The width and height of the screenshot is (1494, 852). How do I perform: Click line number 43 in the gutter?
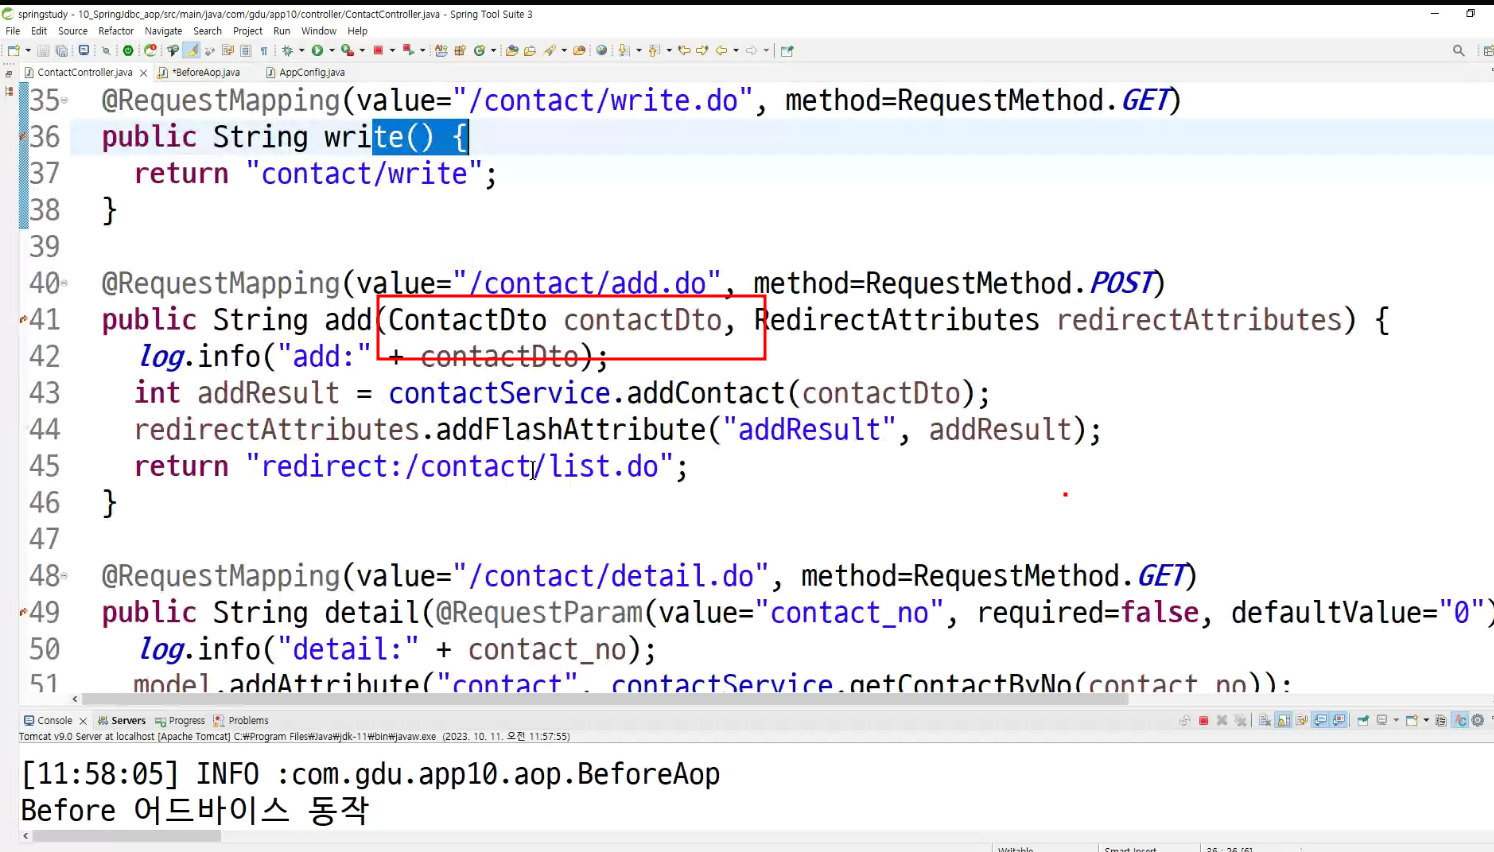click(44, 393)
